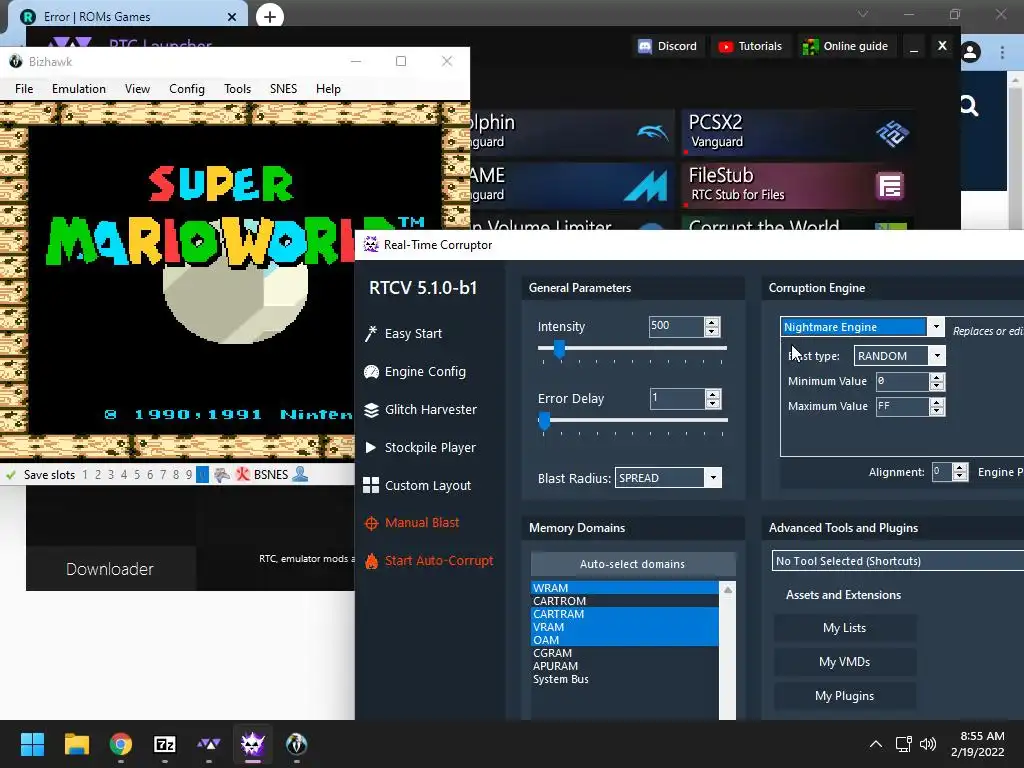Image resolution: width=1024 pixels, height=768 pixels.
Task: Open Glitch Harvester stack icon
Action: [371, 409]
